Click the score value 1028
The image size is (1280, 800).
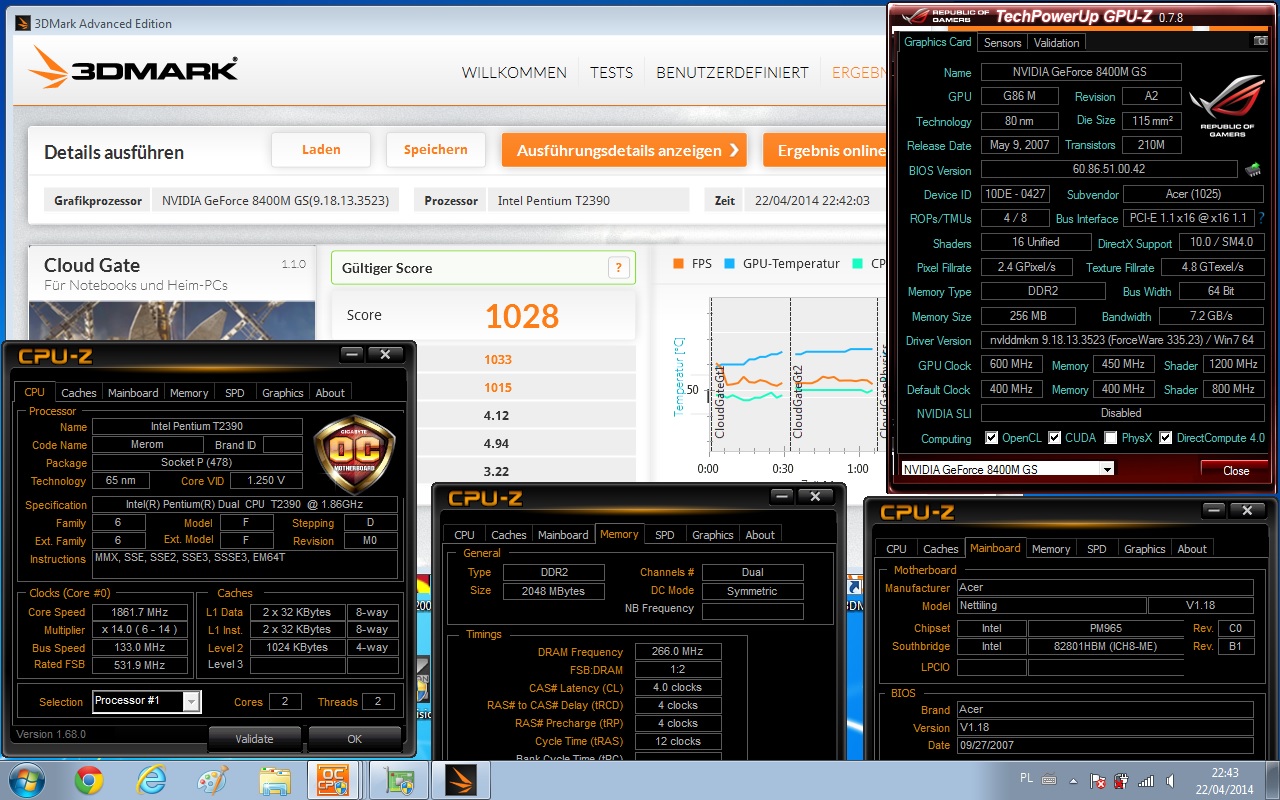[x=522, y=316]
